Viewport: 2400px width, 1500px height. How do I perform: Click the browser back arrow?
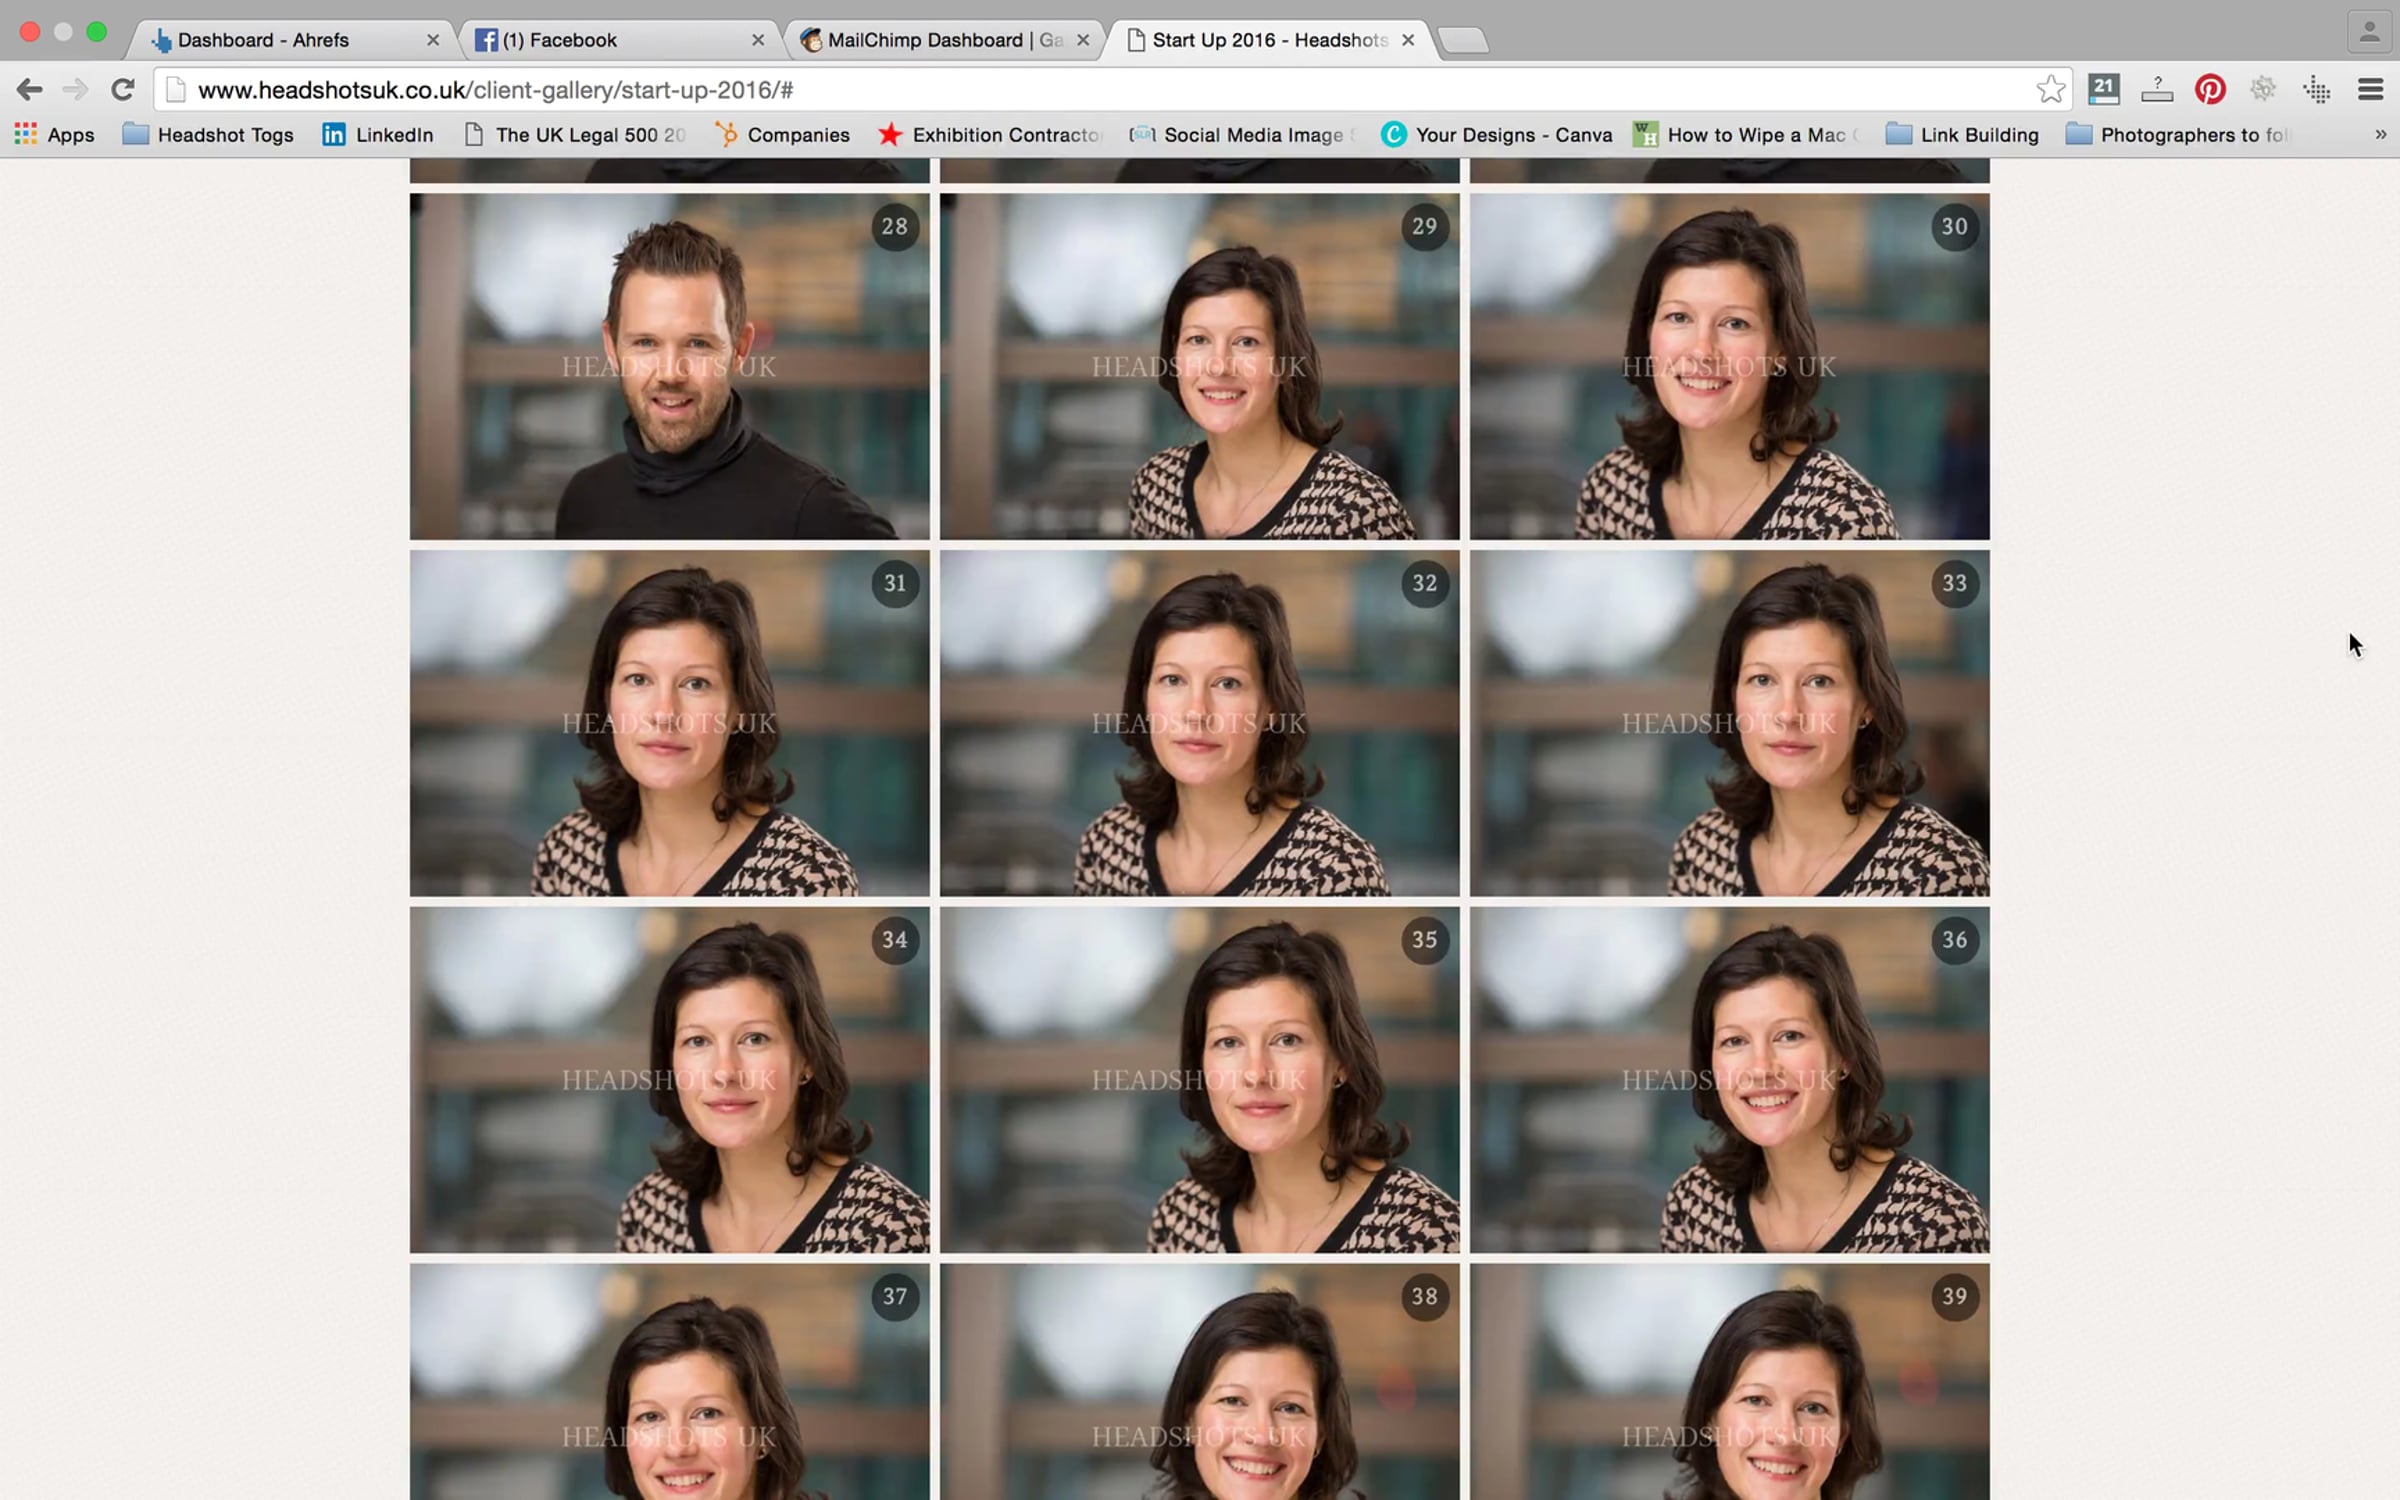click(x=29, y=90)
